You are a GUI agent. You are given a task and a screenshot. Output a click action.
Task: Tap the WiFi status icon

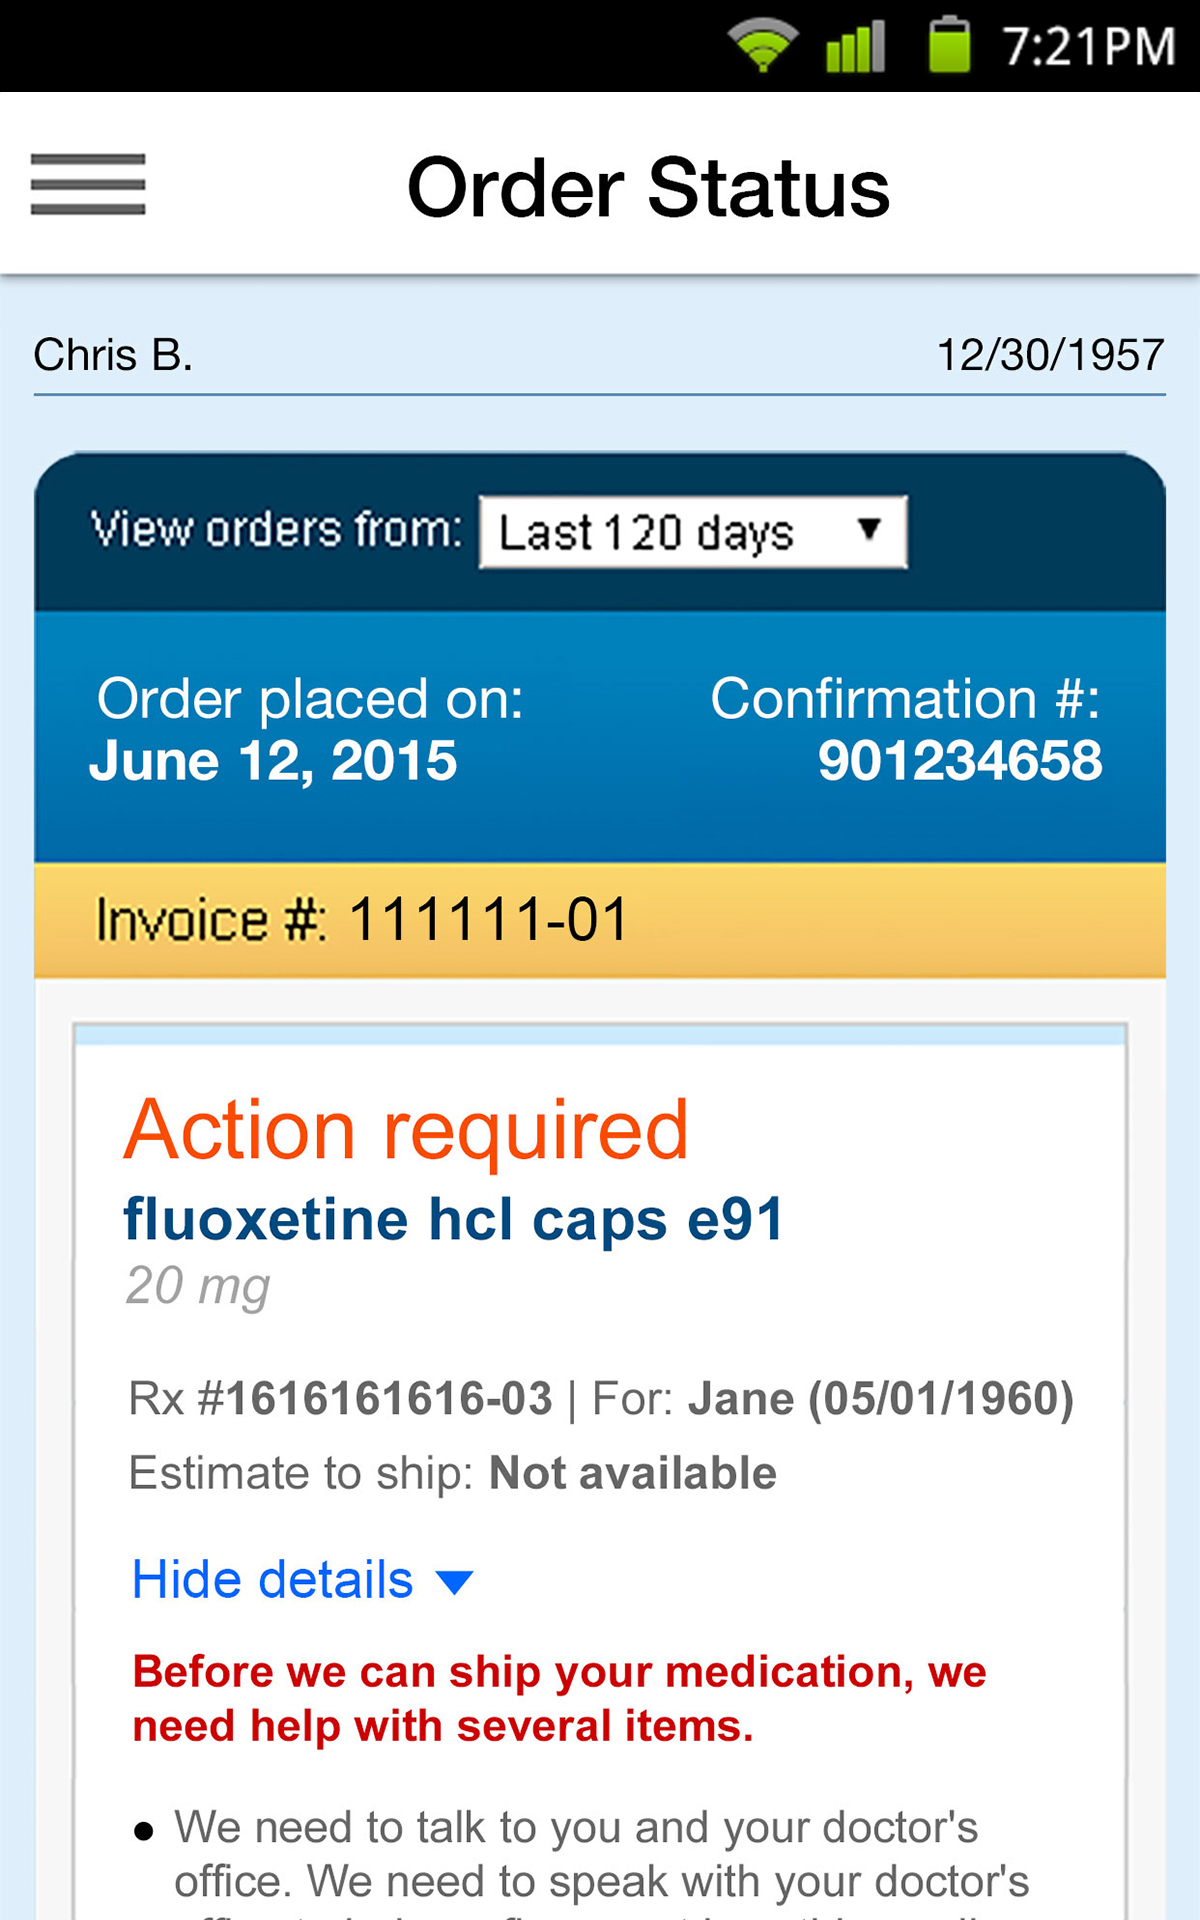(x=762, y=46)
